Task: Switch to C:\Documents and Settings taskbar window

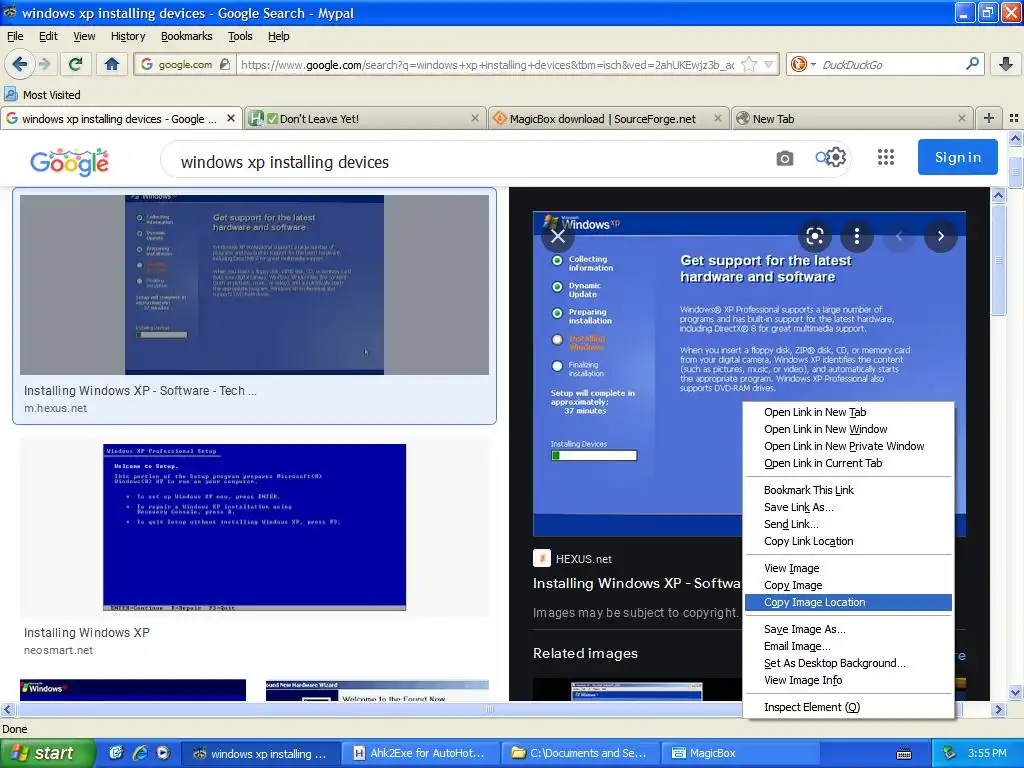Action: coord(580,753)
